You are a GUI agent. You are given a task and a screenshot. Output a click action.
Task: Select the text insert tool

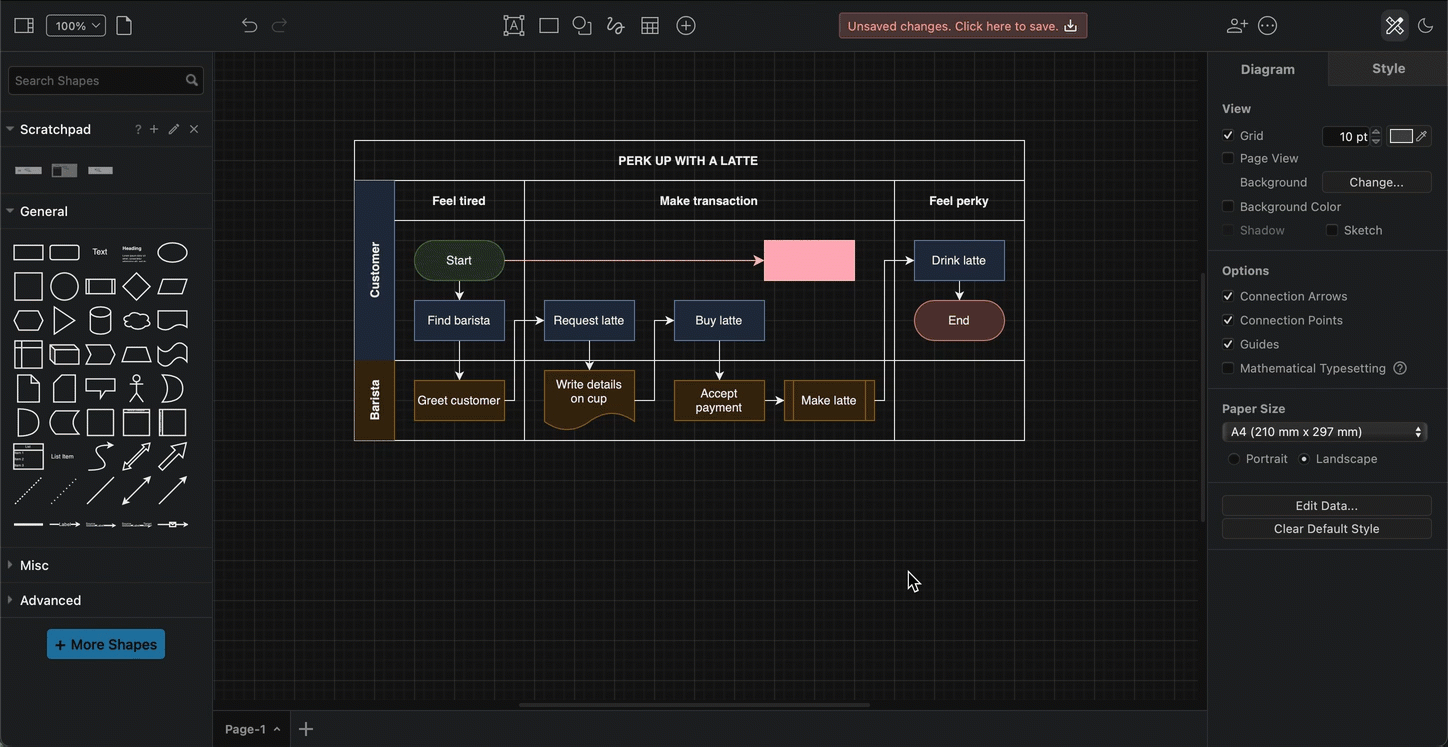[514, 26]
